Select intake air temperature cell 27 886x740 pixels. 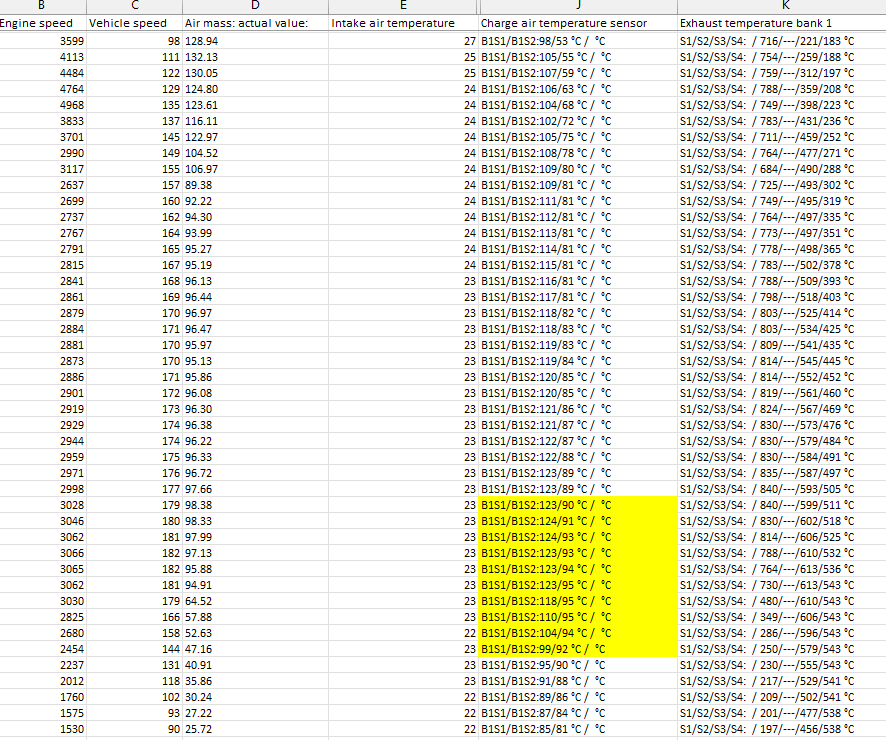(403, 41)
